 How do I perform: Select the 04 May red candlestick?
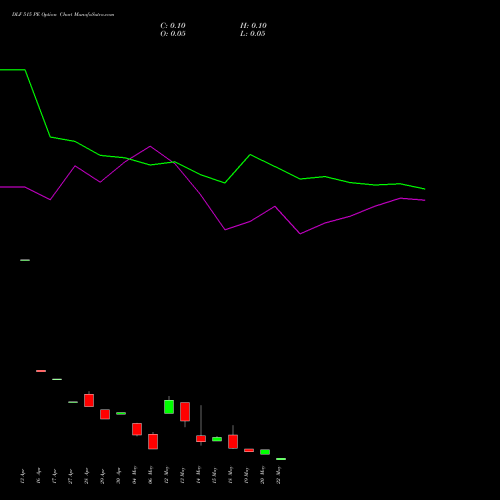click(137, 429)
